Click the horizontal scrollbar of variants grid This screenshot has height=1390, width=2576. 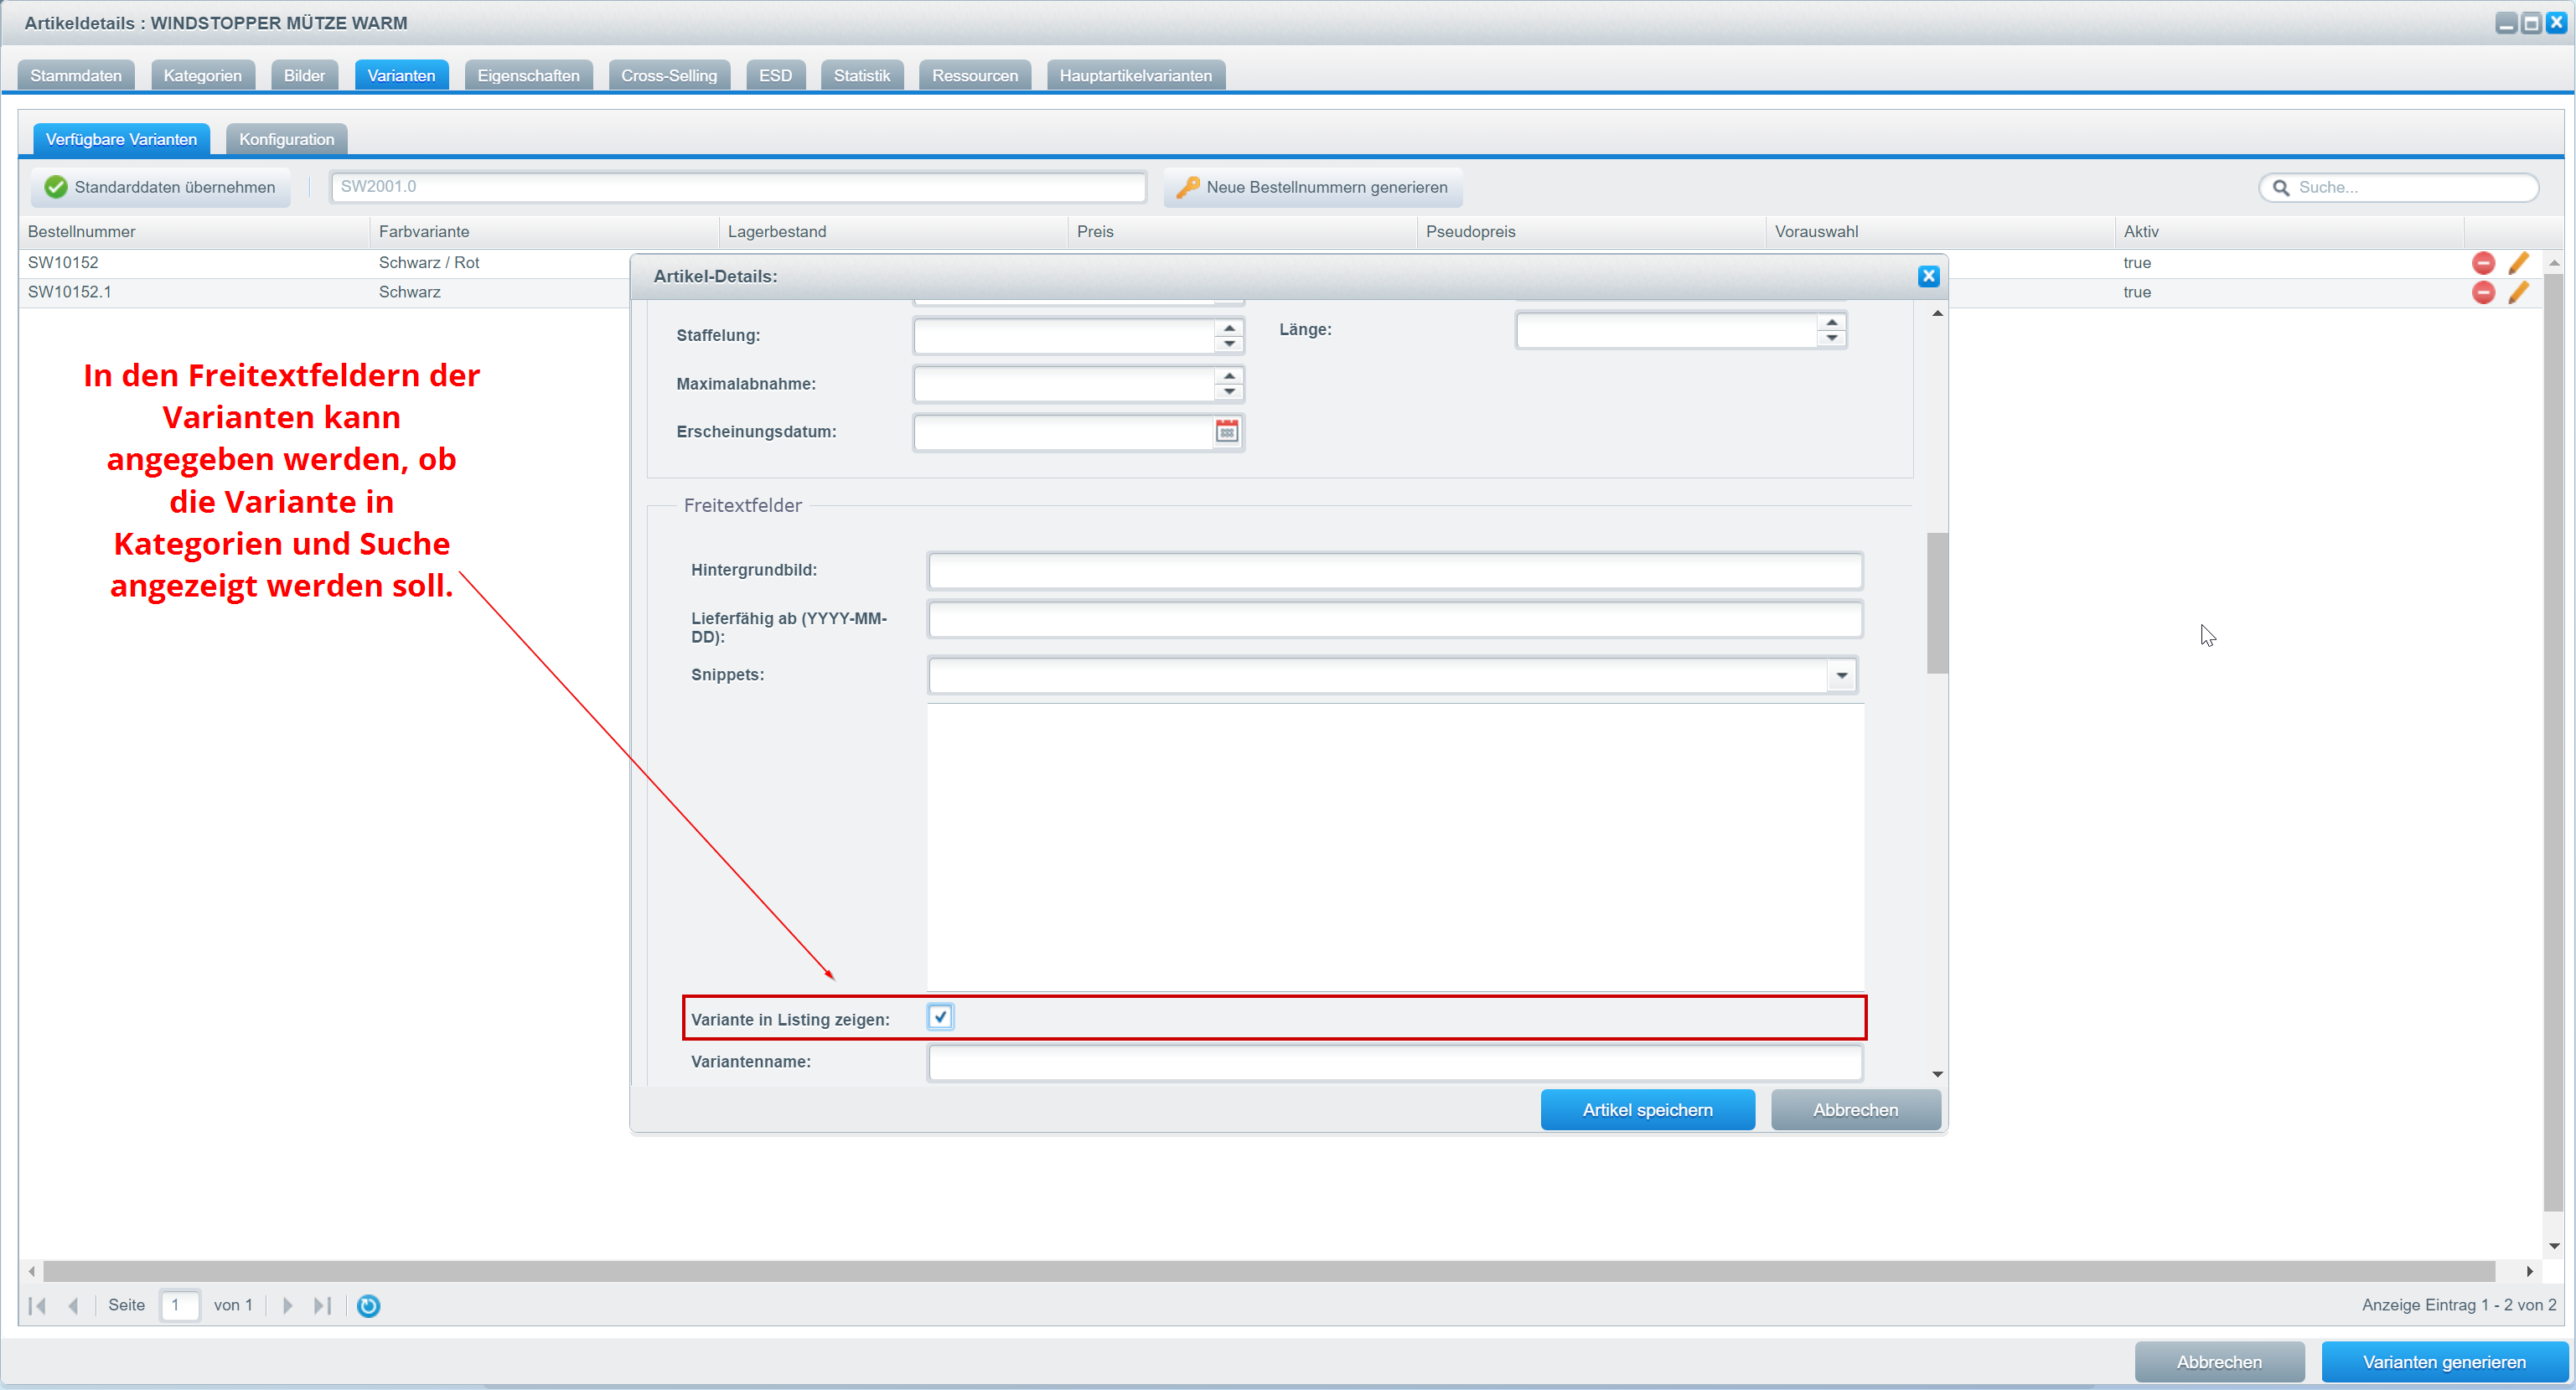point(1270,1271)
